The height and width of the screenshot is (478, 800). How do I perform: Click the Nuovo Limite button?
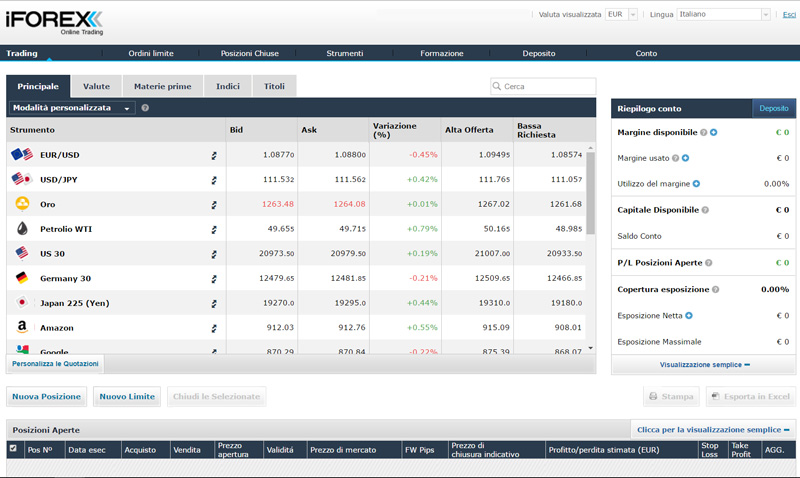127,396
